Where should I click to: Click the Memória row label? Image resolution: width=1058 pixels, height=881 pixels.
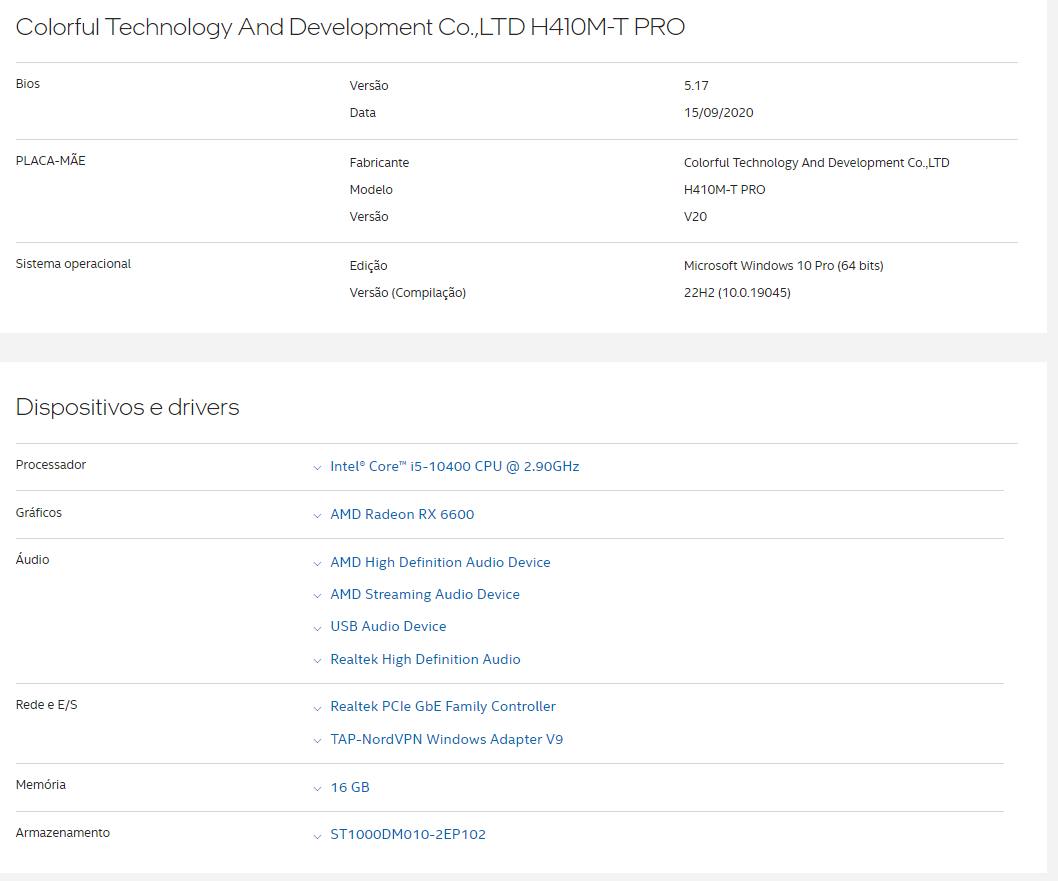pyautogui.click(x=40, y=785)
